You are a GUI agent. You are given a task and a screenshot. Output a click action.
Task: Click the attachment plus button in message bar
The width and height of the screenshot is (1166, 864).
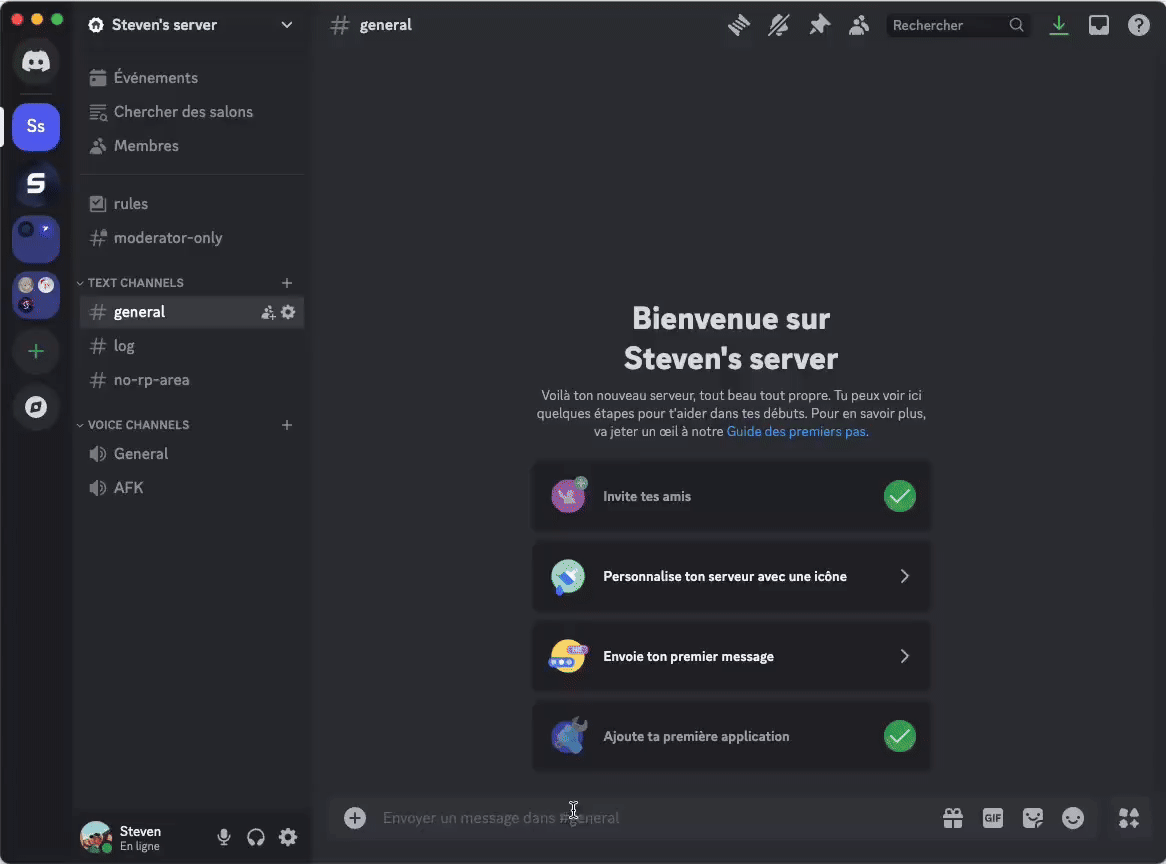click(x=355, y=818)
